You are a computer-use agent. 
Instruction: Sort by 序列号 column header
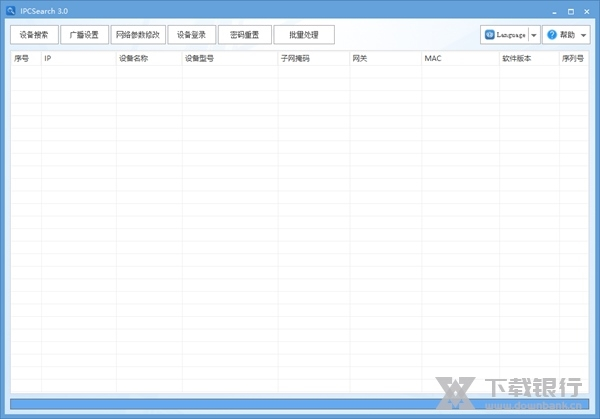tap(574, 59)
